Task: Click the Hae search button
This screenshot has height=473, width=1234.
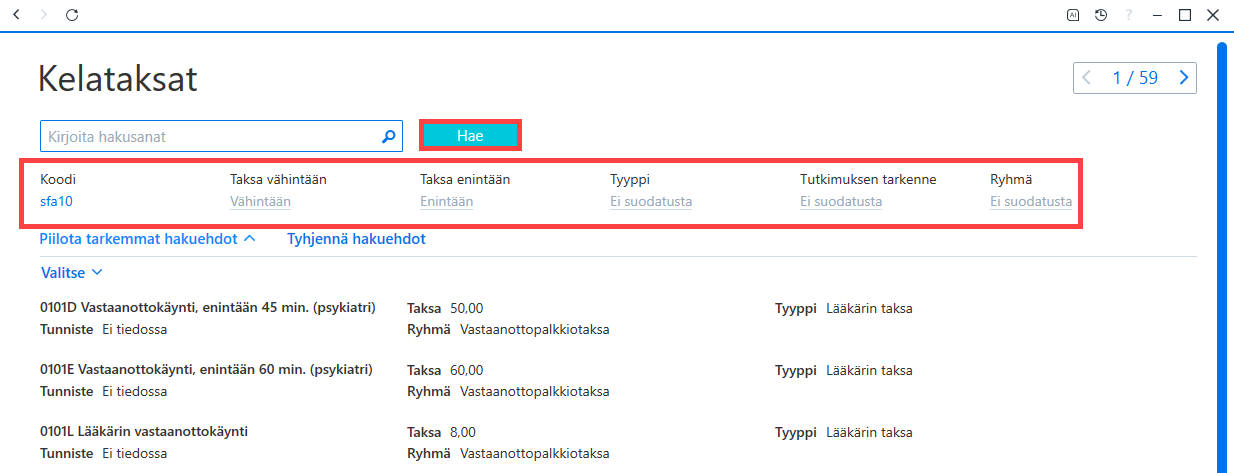Action: 470,136
